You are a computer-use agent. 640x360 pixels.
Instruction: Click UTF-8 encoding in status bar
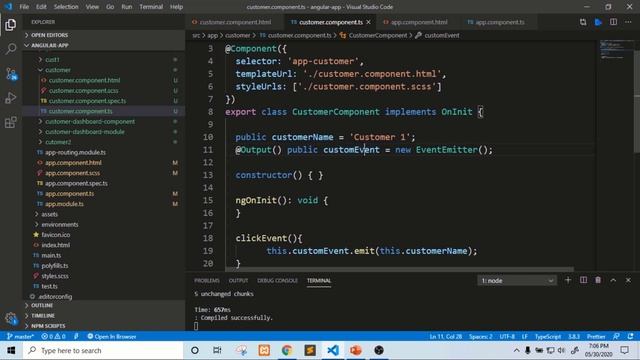[x=507, y=336]
